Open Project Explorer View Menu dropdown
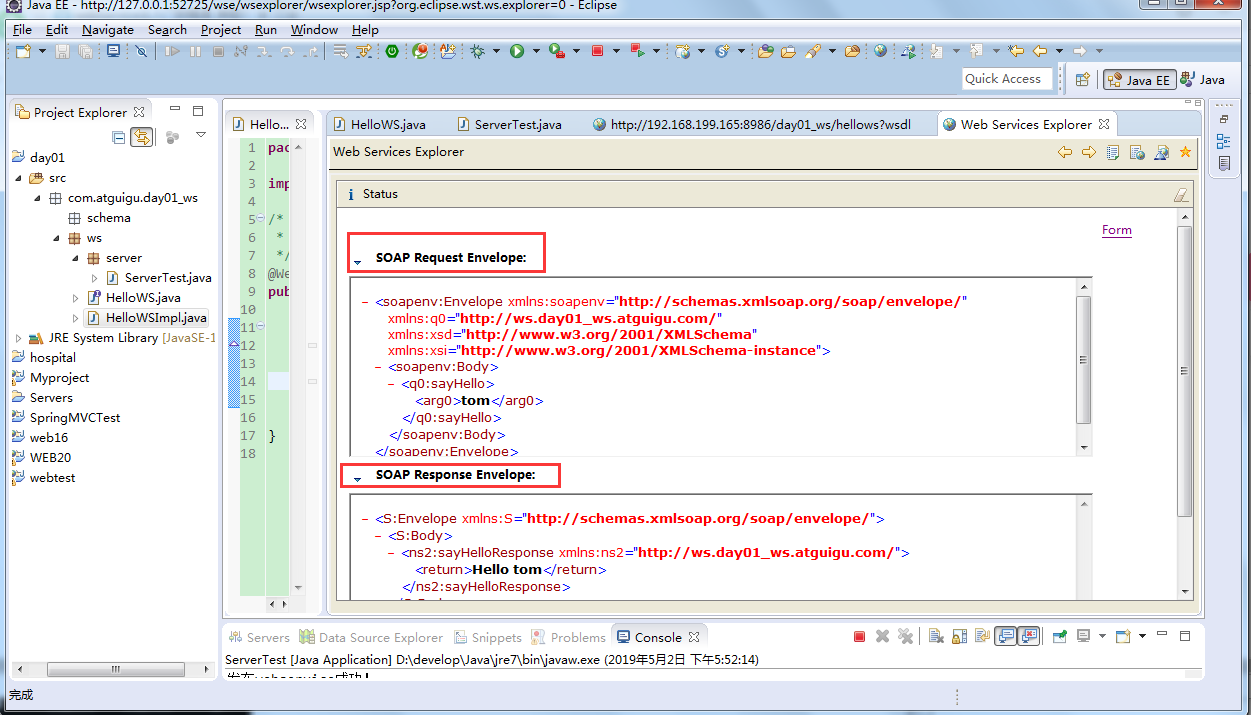Screen dimensions: 1251x715 tap(201, 136)
